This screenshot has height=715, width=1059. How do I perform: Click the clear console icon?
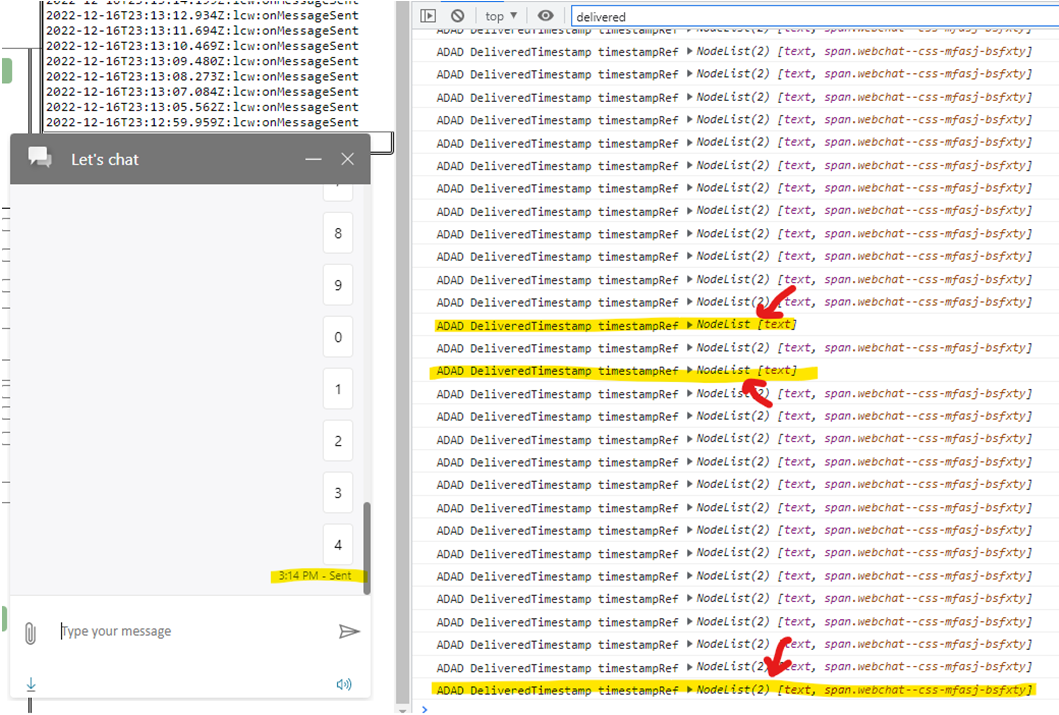458,15
